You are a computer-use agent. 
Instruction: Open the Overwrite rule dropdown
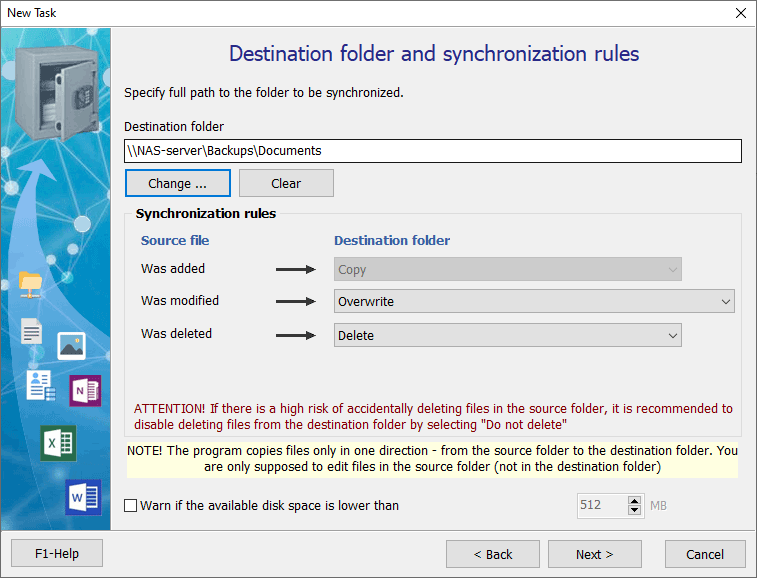point(534,301)
